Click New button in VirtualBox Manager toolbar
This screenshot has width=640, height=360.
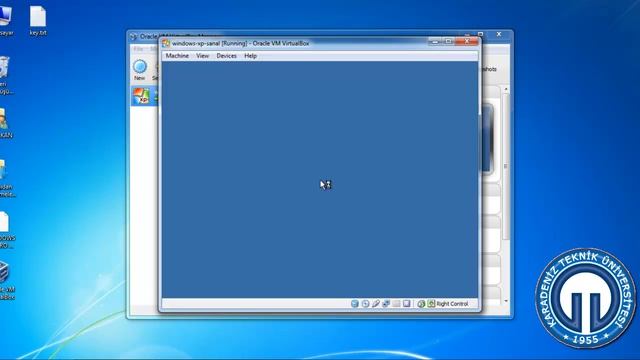pyautogui.click(x=140, y=70)
